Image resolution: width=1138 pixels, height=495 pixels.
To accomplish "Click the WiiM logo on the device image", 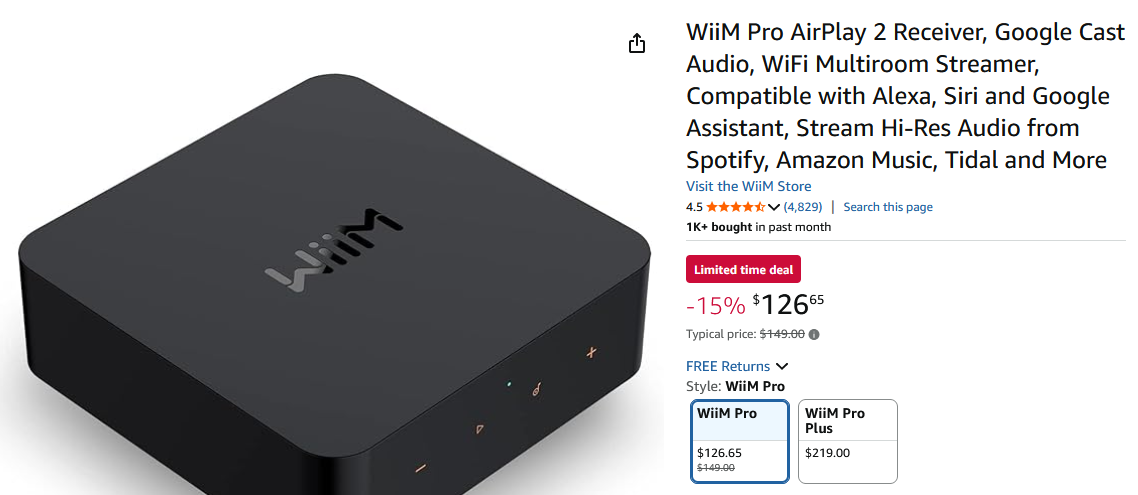I will (x=332, y=252).
